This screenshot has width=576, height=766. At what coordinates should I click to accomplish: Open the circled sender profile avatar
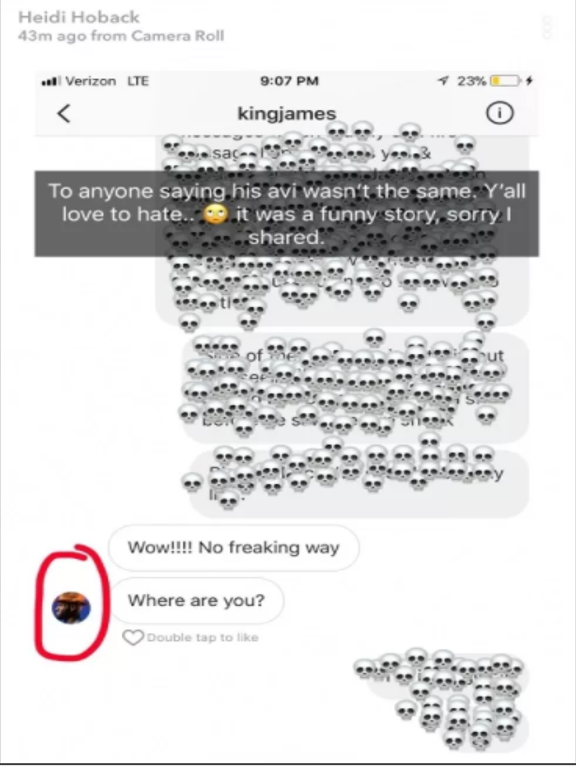[71, 608]
